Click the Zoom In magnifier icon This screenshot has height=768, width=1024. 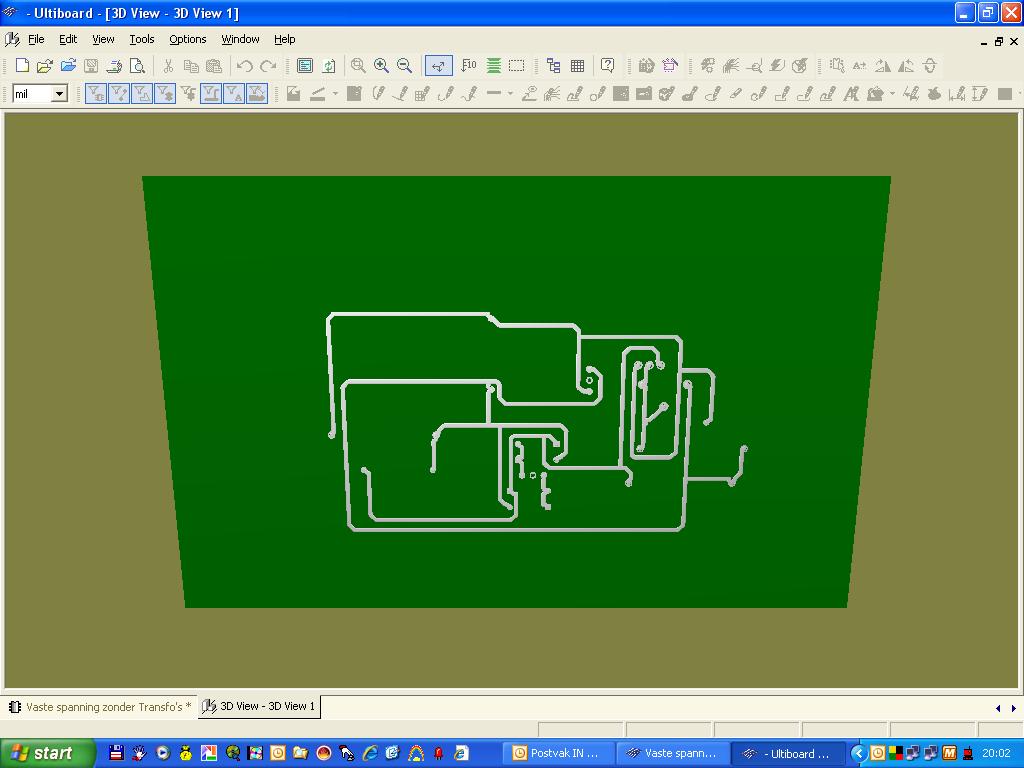pos(381,66)
